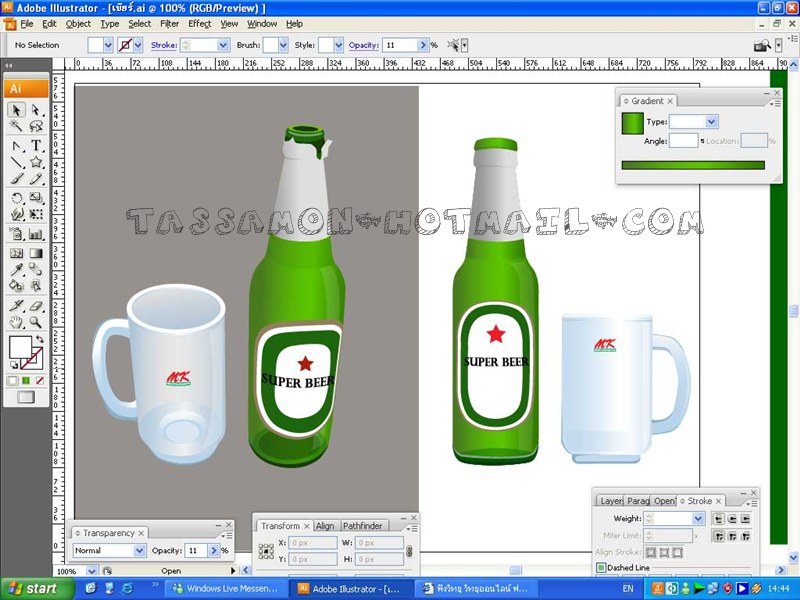The image size is (800, 600).
Task: Open the Style dropdown
Action: [339, 45]
